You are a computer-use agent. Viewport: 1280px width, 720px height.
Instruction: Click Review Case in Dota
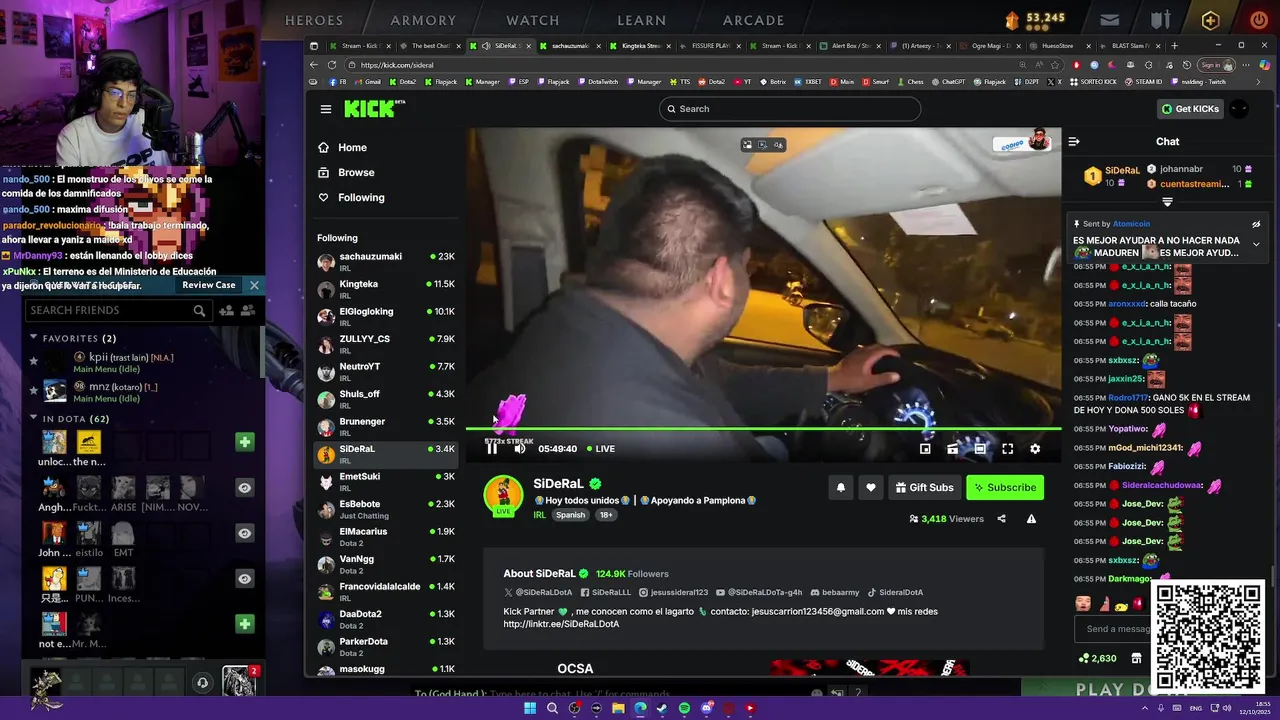click(x=209, y=285)
